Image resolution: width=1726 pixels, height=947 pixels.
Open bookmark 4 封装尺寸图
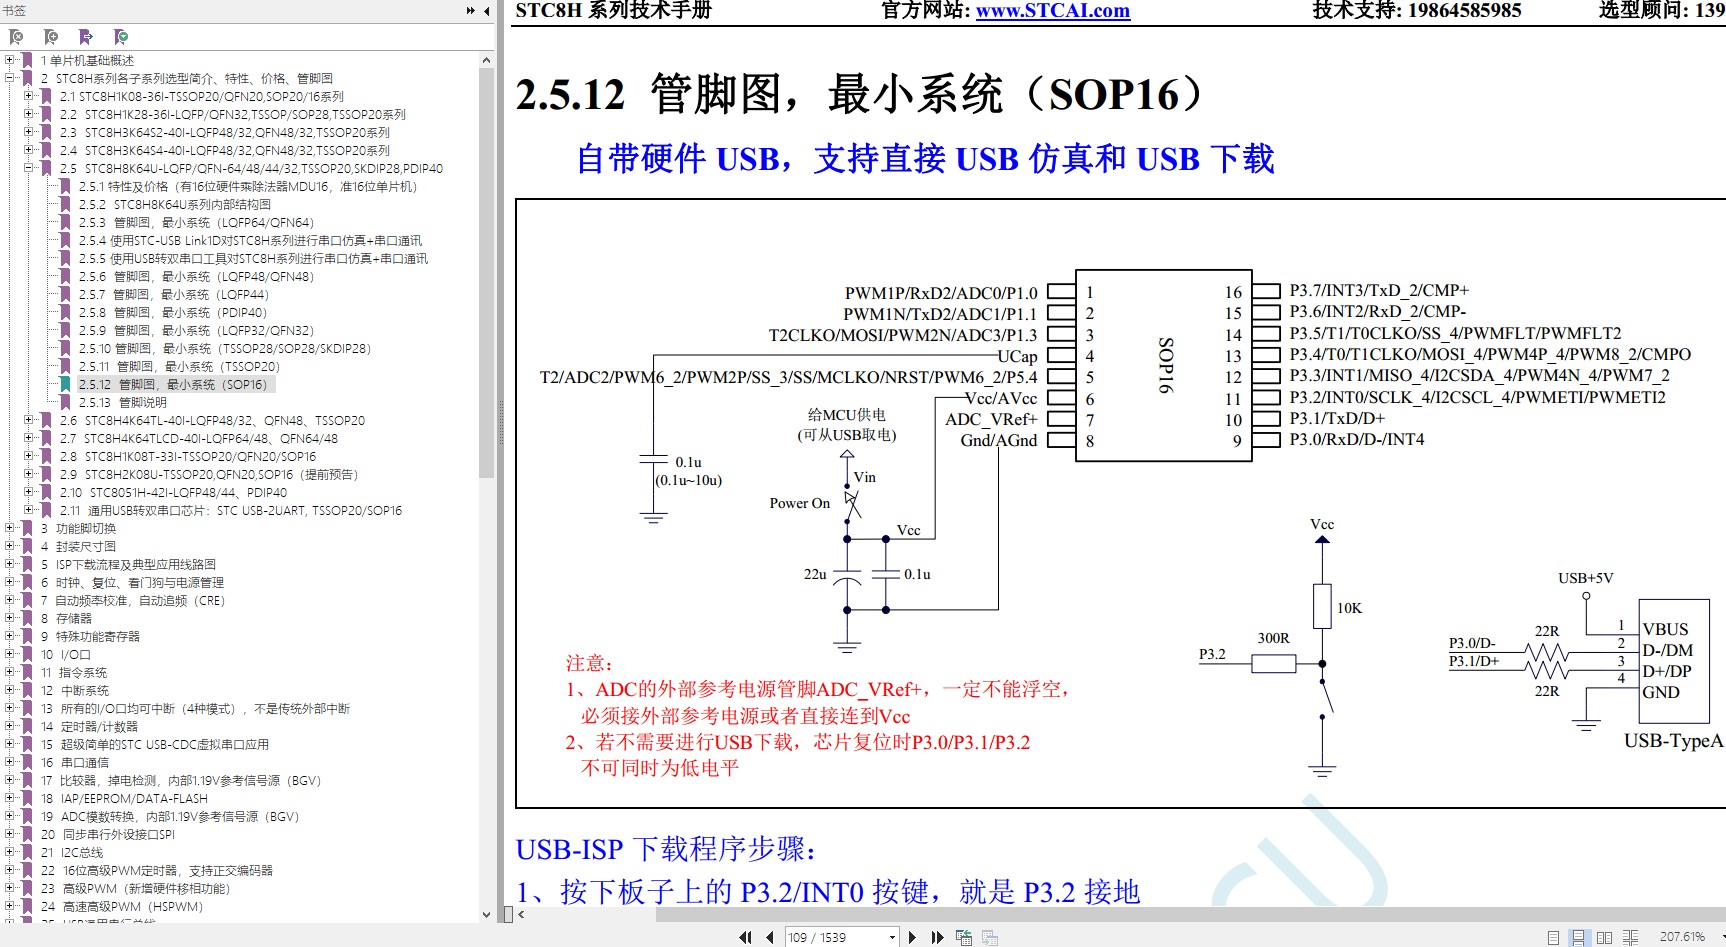click(x=78, y=546)
